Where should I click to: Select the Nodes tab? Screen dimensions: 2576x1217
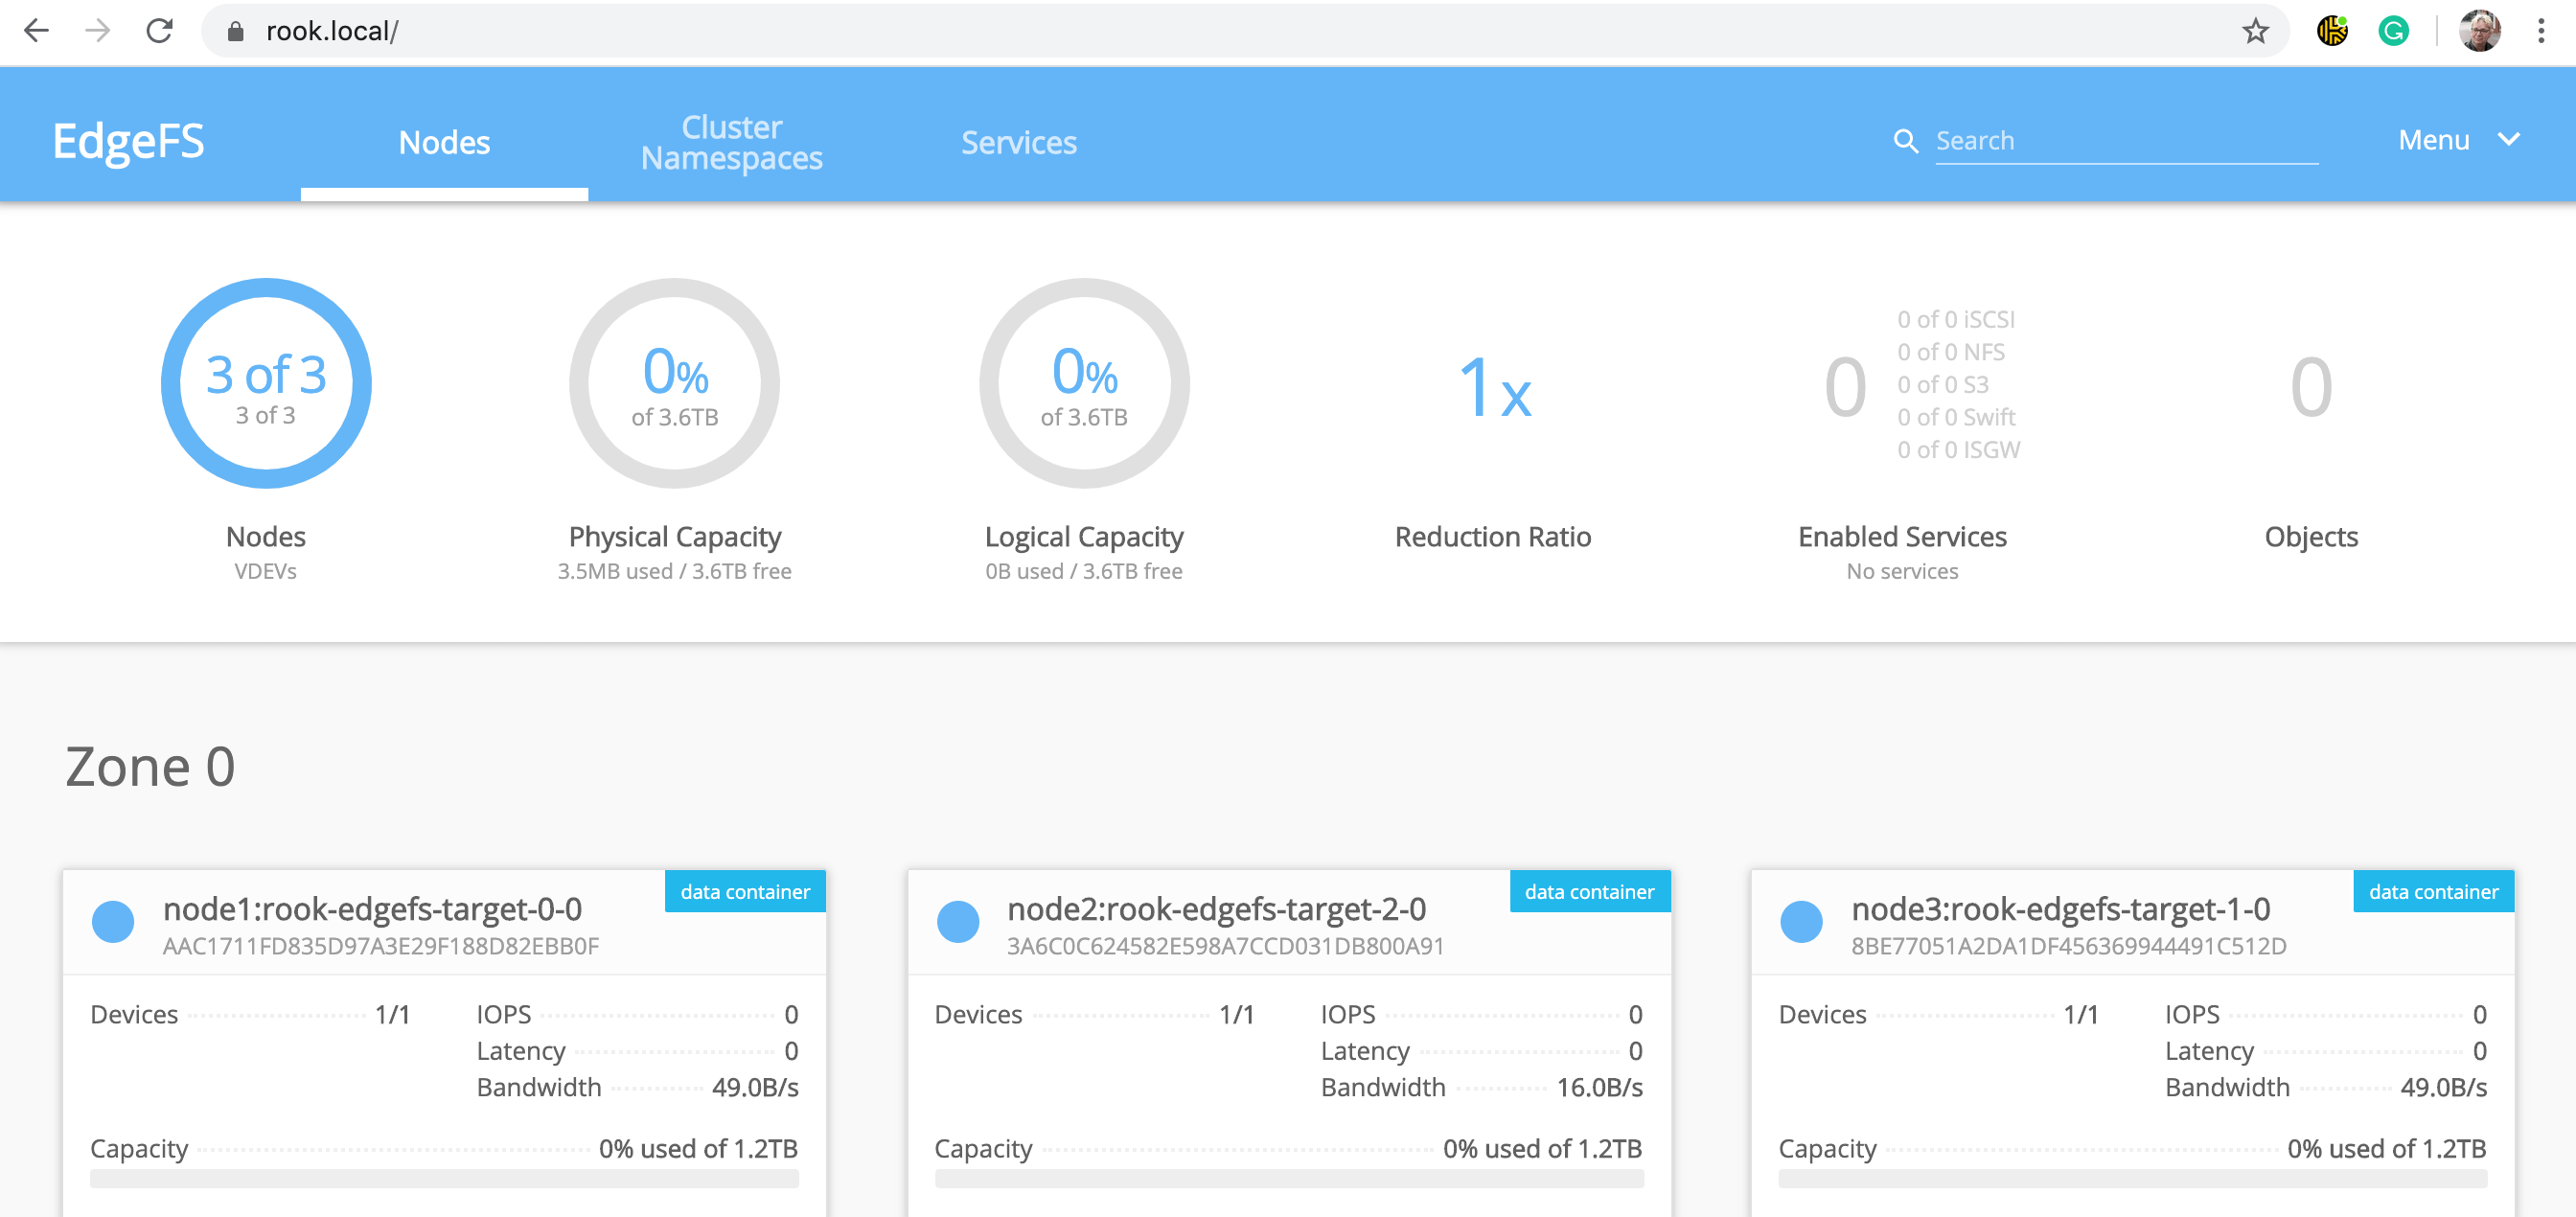[x=444, y=142]
